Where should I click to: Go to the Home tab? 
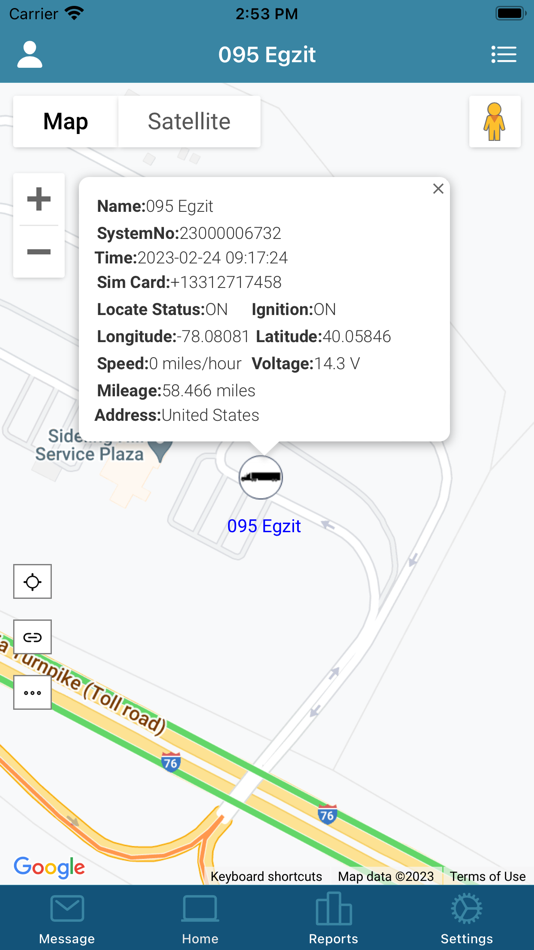coord(200,919)
